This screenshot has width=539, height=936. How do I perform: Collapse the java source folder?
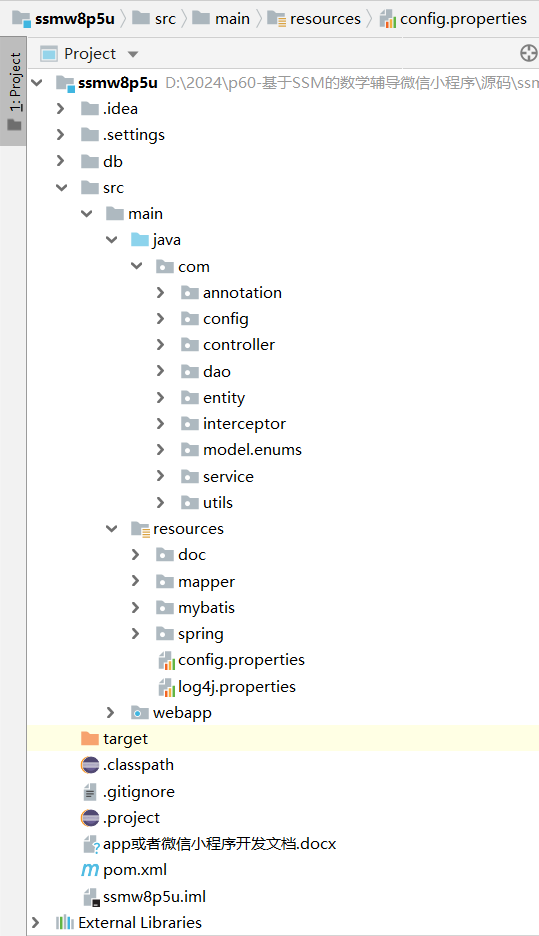(112, 239)
